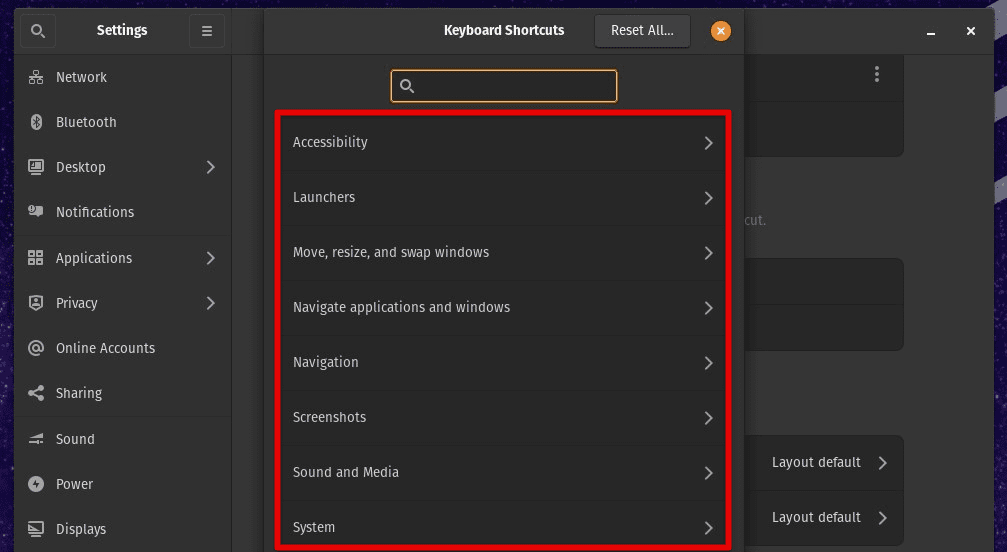Click Move, resize, and swap windows text

(x=390, y=253)
